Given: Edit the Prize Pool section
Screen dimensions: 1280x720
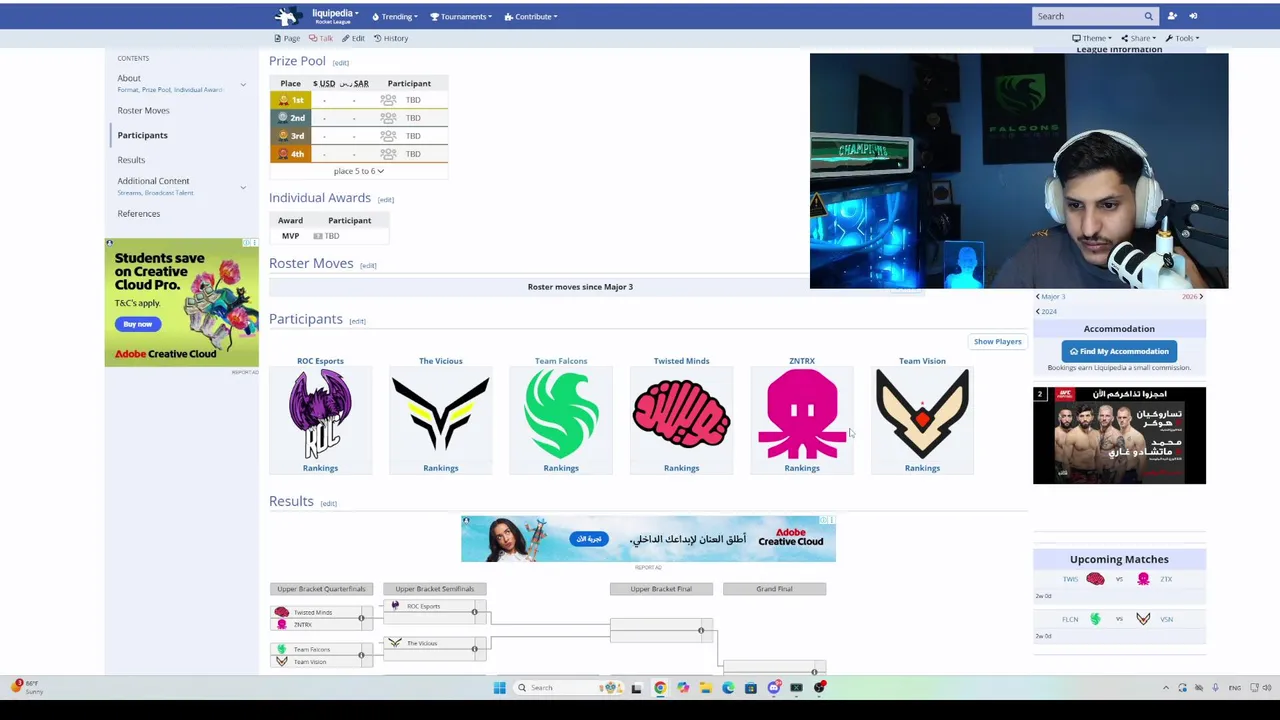Looking at the screenshot, I should 340,63.
